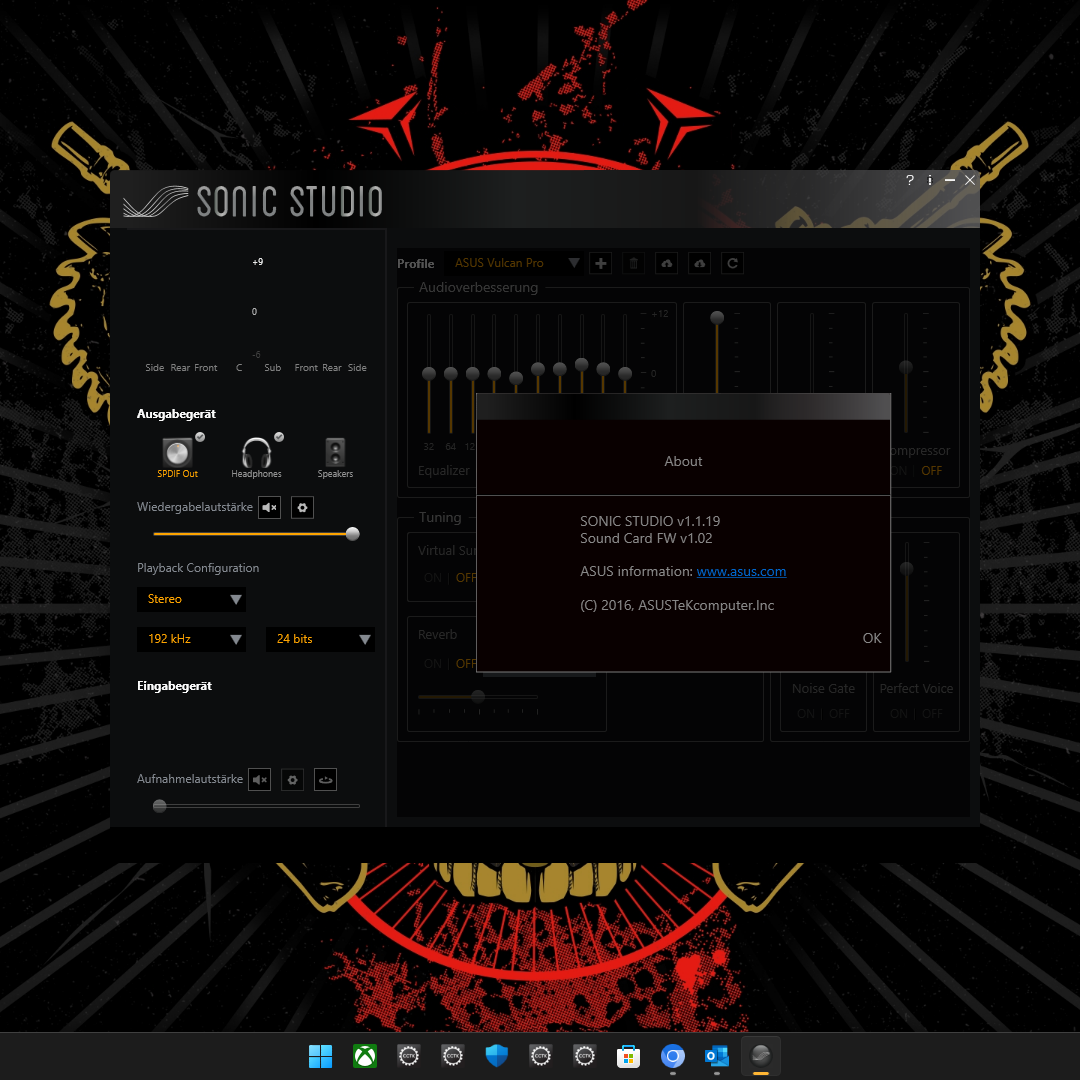1080x1080 pixels.
Task: Click OK in the About dialog
Action: (871, 638)
